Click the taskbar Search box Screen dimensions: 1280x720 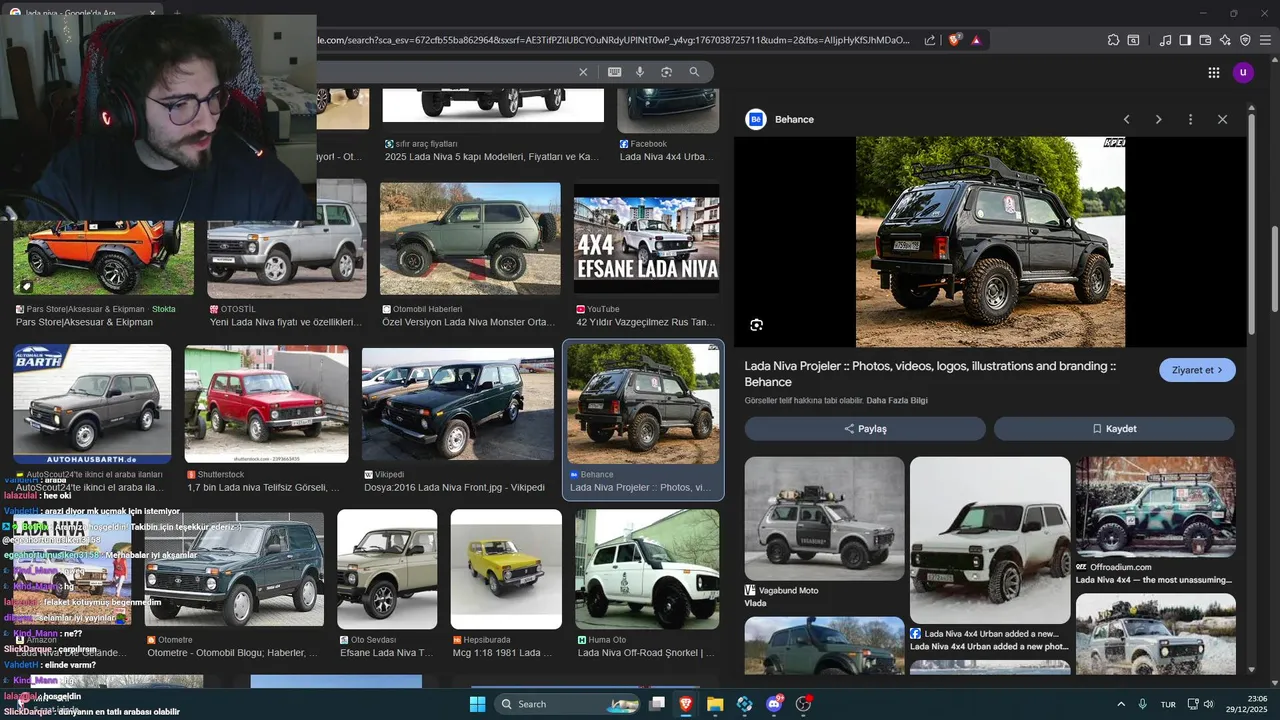point(567,704)
